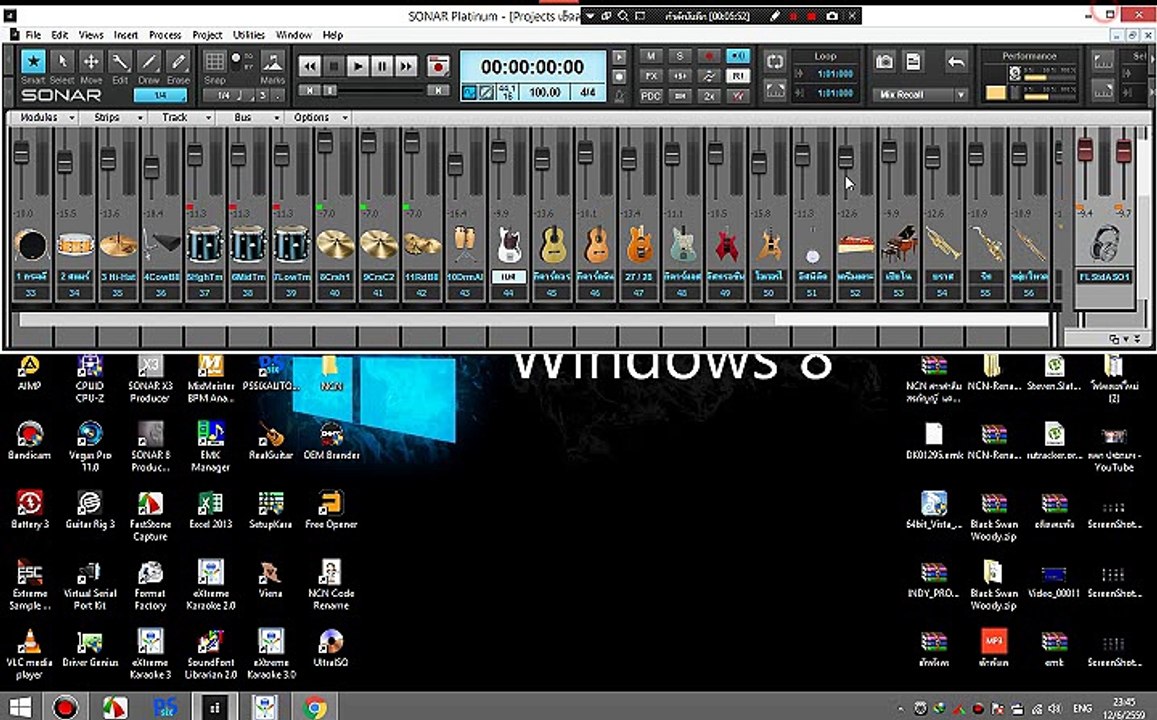Screen dimensions: 1157x720
Task: Open the Utilities menu
Action: (x=249, y=35)
